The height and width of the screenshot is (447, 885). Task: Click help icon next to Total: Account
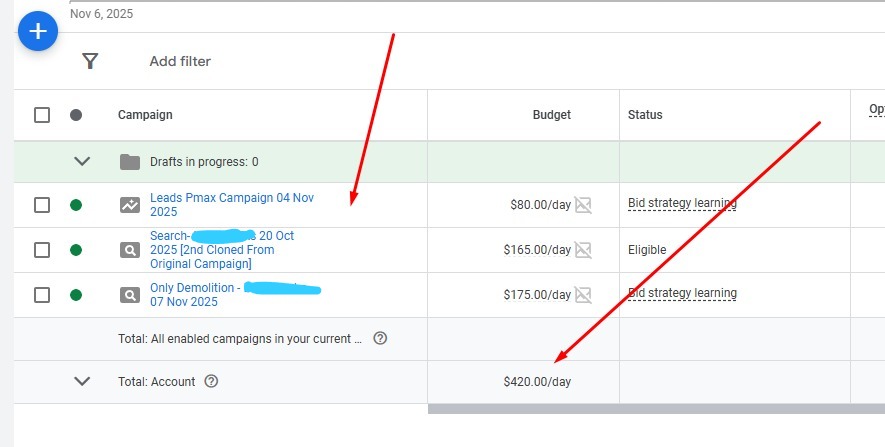(211, 382)
